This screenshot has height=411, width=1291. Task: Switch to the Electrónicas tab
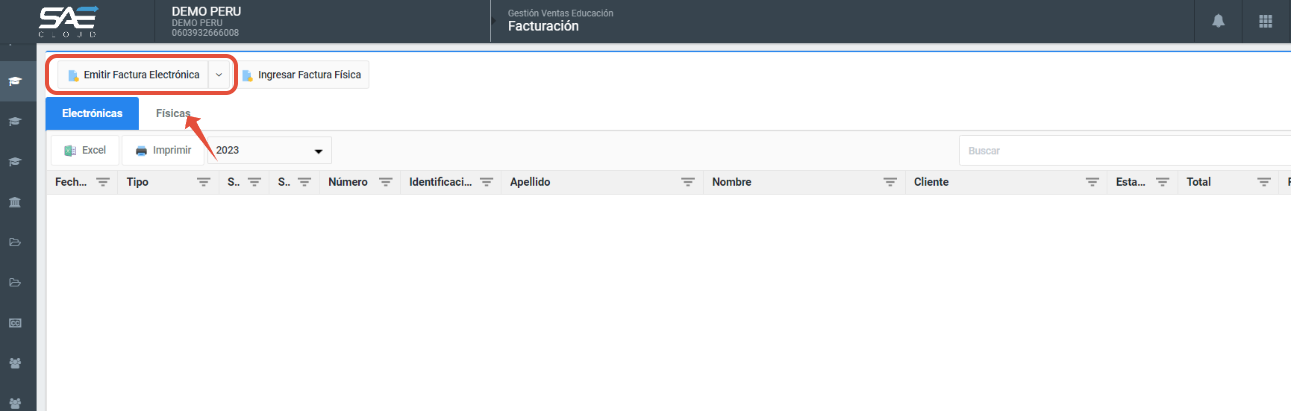(x=92, y=114)
